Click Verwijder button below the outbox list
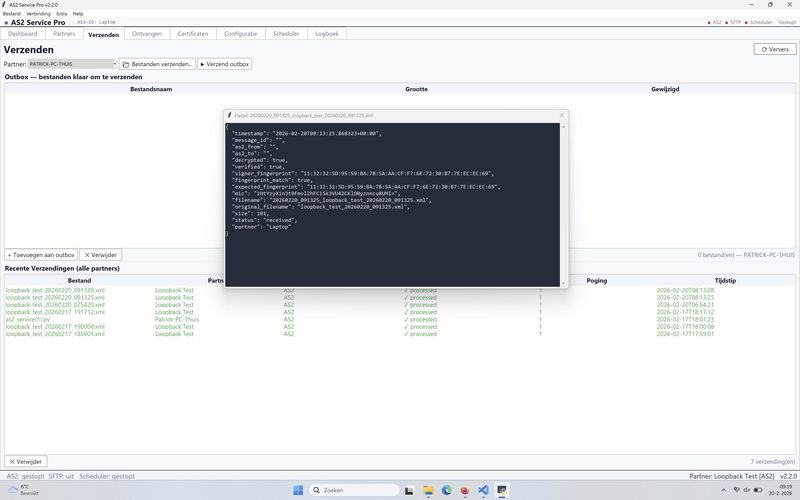The height and width of the screenshot is (500, 800). point(101,255)
